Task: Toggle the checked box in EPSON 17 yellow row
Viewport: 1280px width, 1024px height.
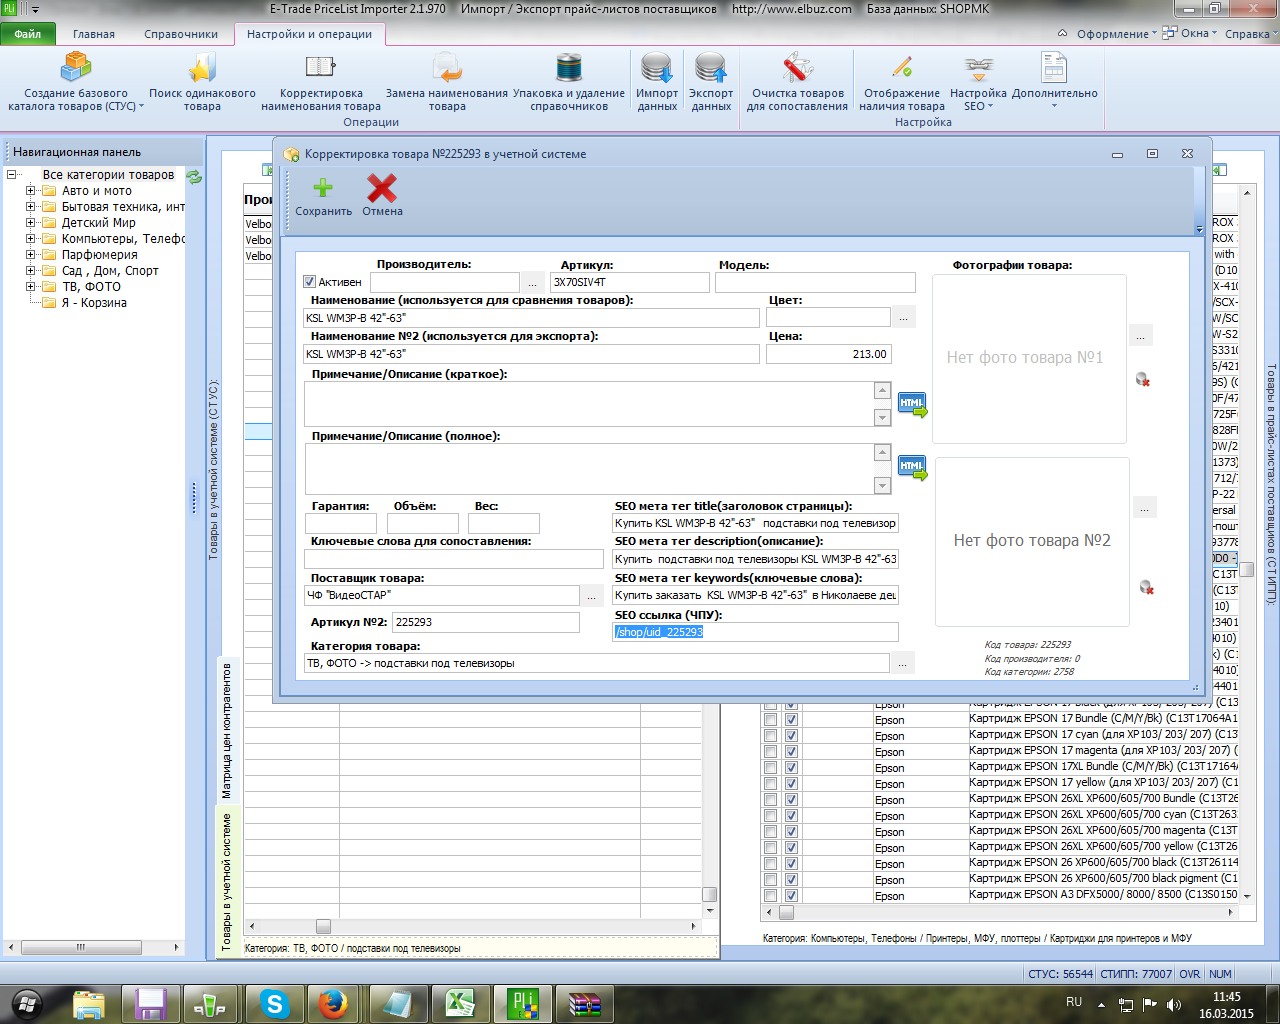Action: 791,783
